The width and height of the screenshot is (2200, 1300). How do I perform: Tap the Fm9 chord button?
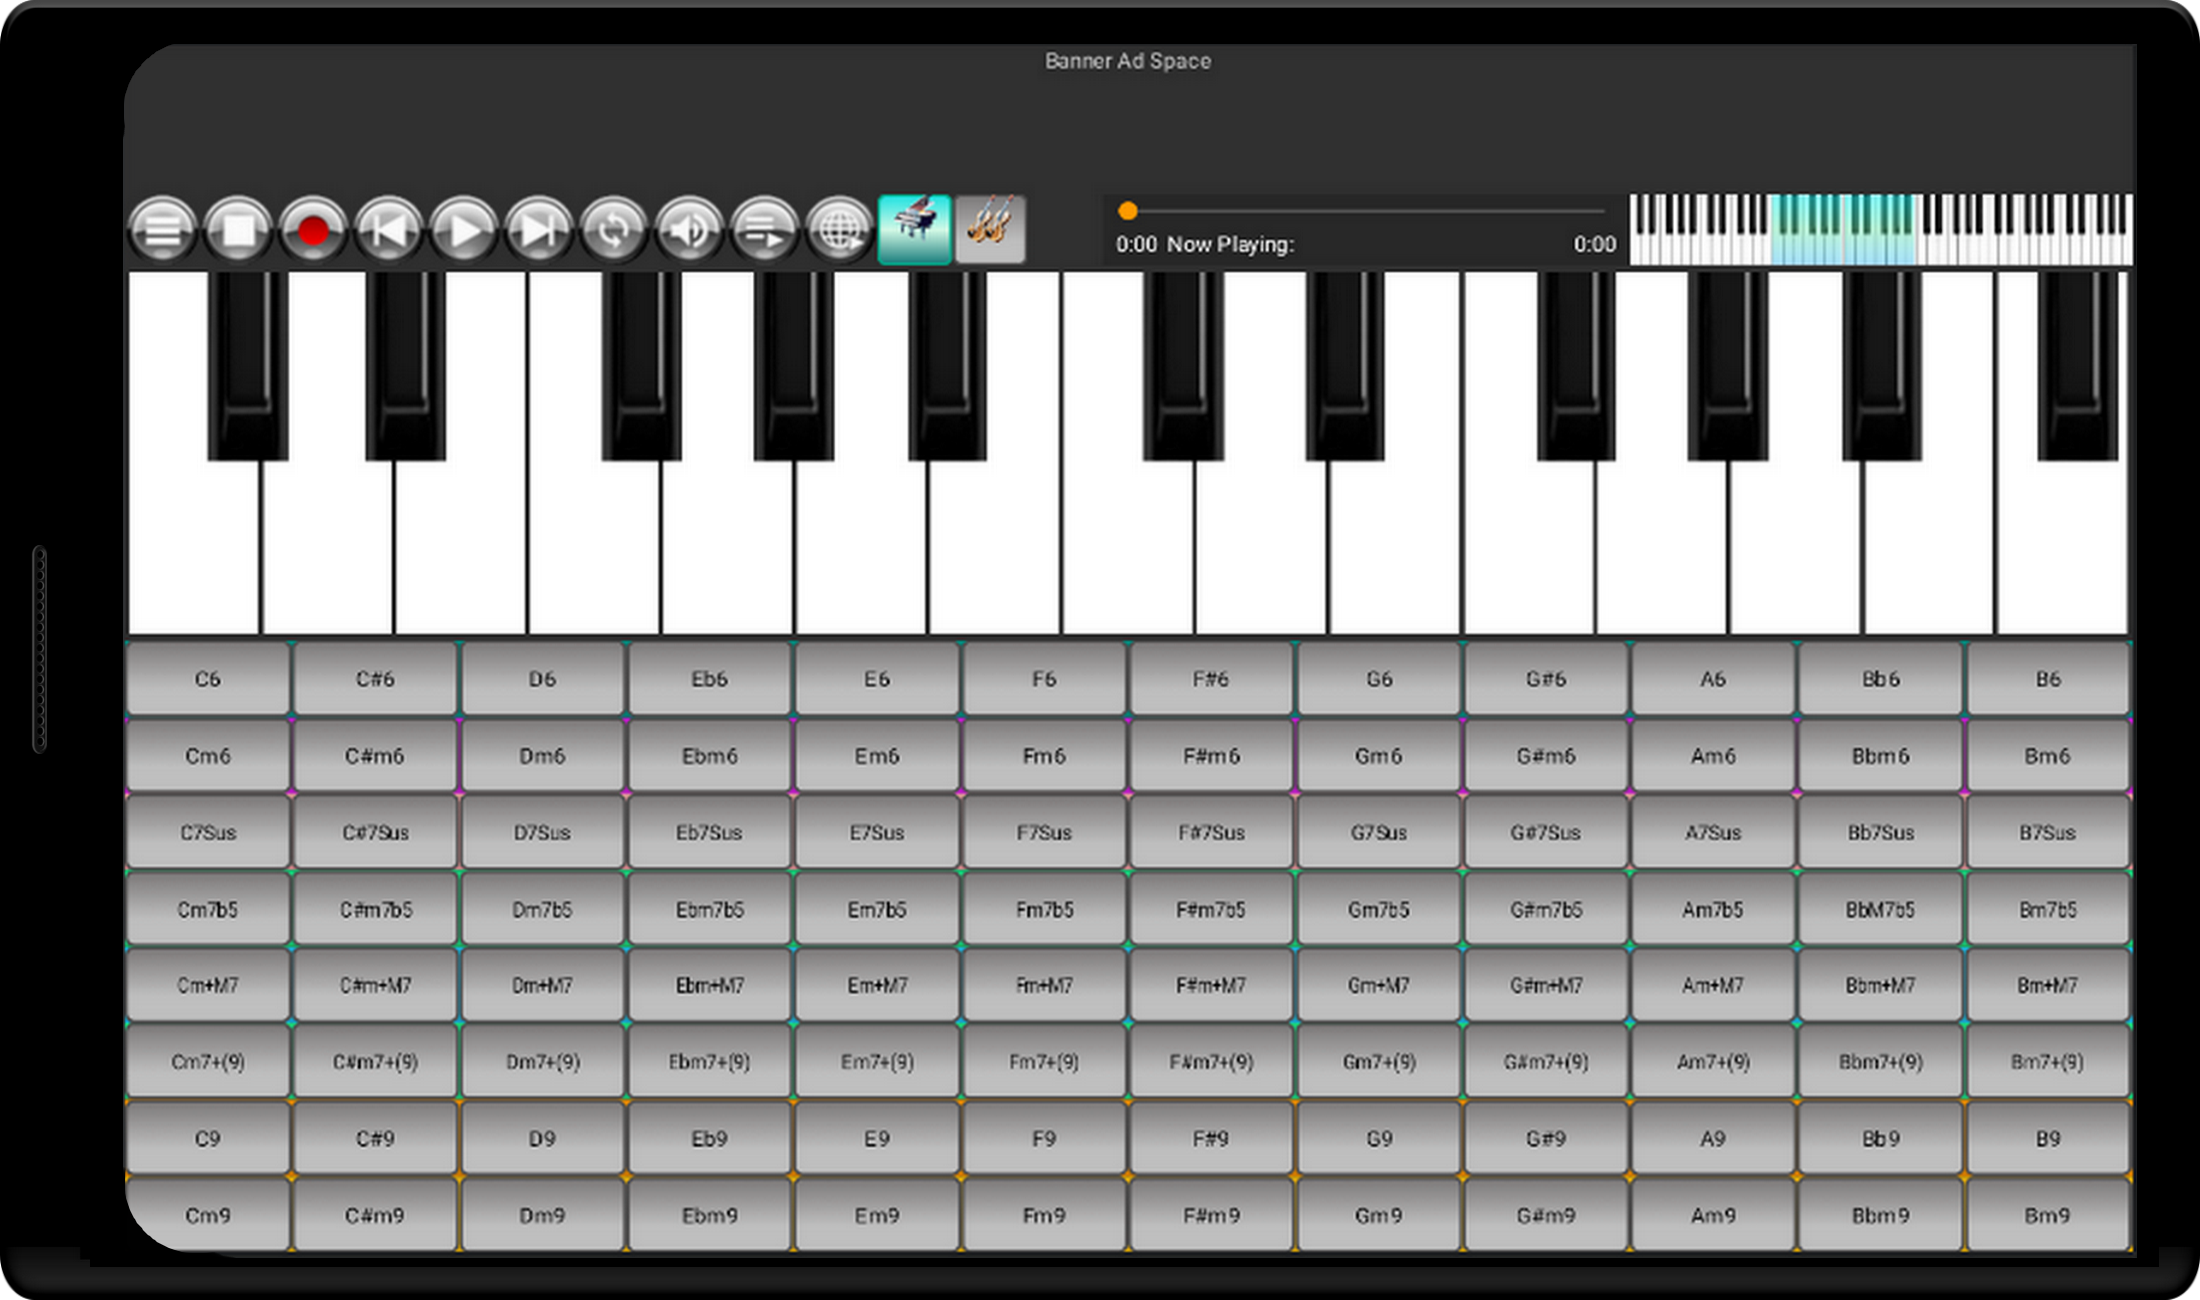click(x=1044, y=1215)
